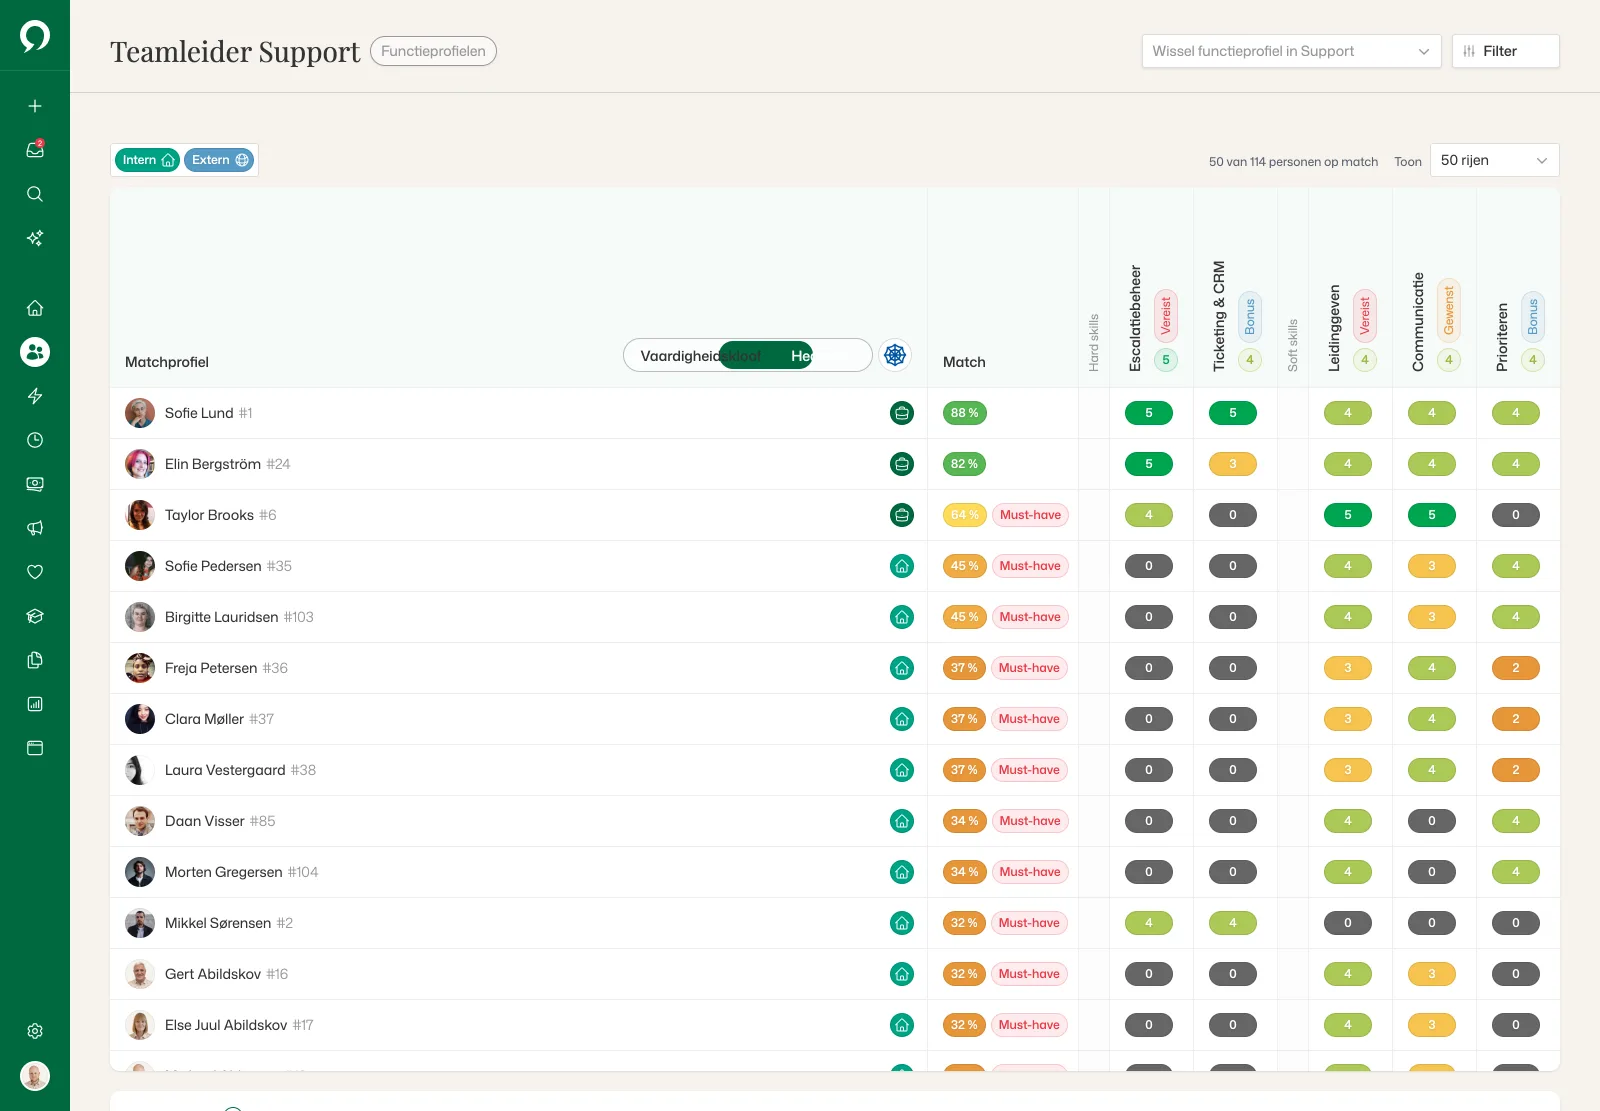The height and width of the screenshot is (1111, 1600).
Task: Open the 50 rijen rows dropdown
Action: tap(1494, 160)
